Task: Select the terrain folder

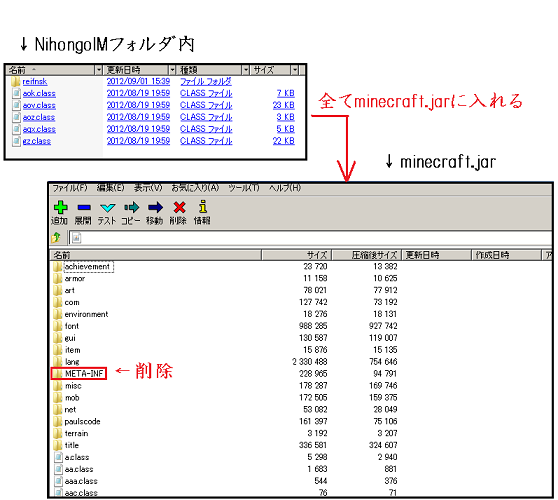Action: point(76,434)
